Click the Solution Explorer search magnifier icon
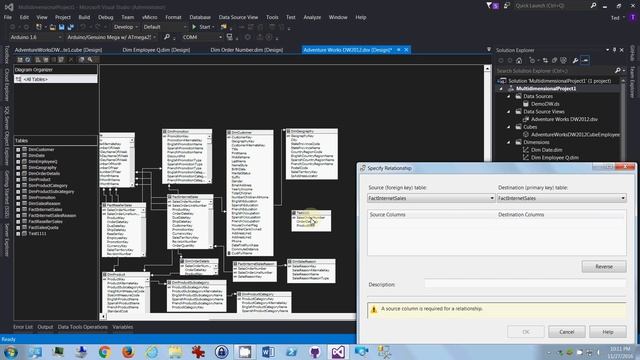The image size is (640, 360). tap(618, 71)
